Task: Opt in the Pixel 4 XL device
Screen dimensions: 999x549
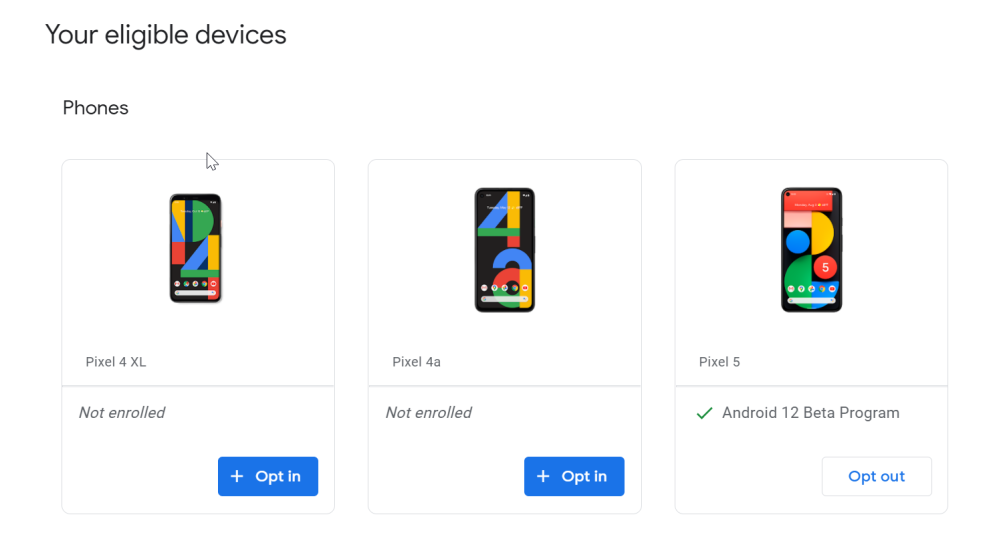Action: click(x=268, y=477)
